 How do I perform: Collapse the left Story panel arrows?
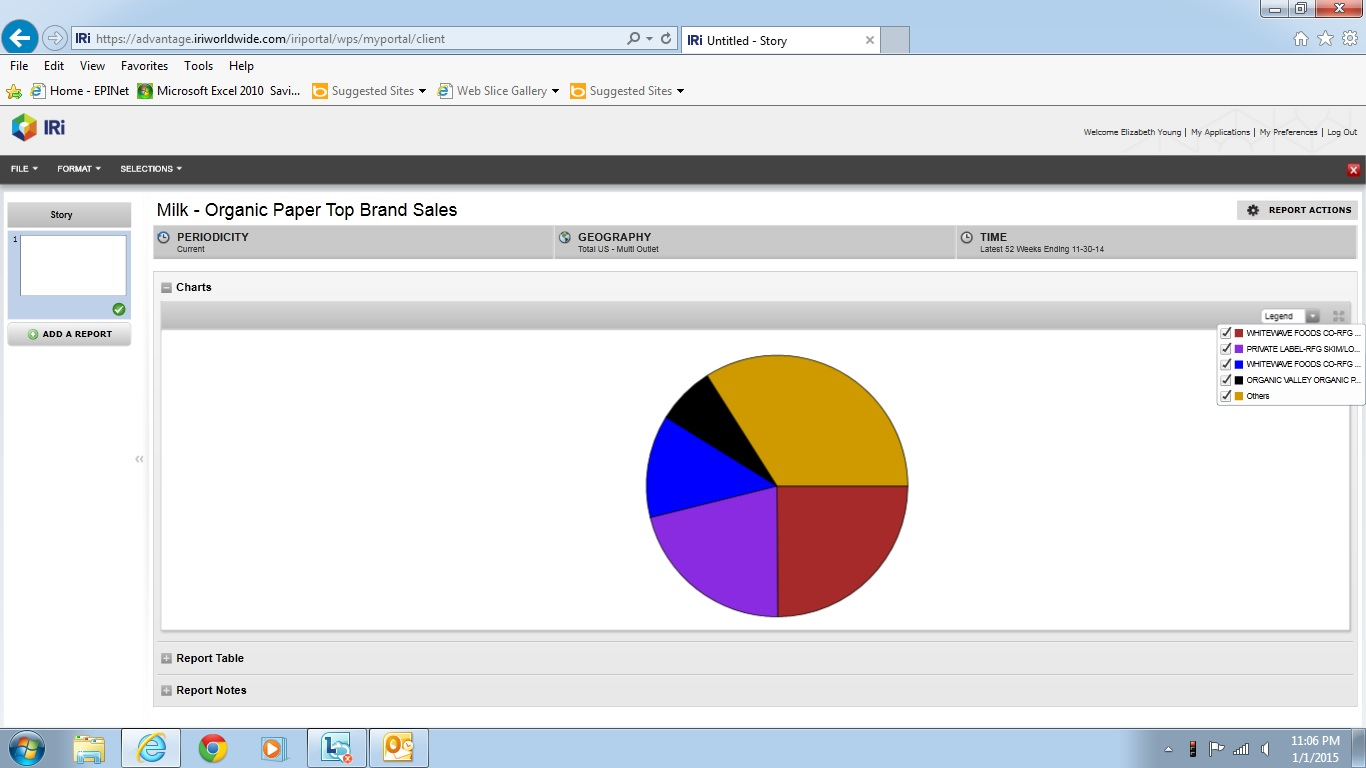[139, 459]
